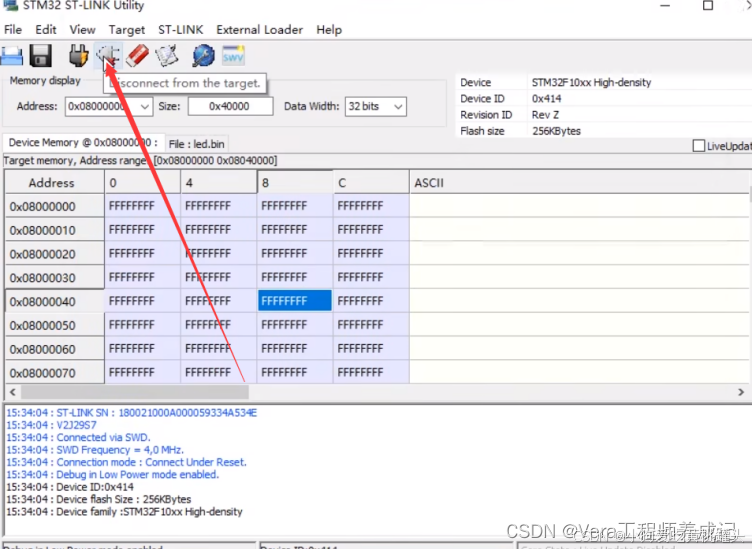
Task: Select address row 0x08000020
Action: point(54,254)
